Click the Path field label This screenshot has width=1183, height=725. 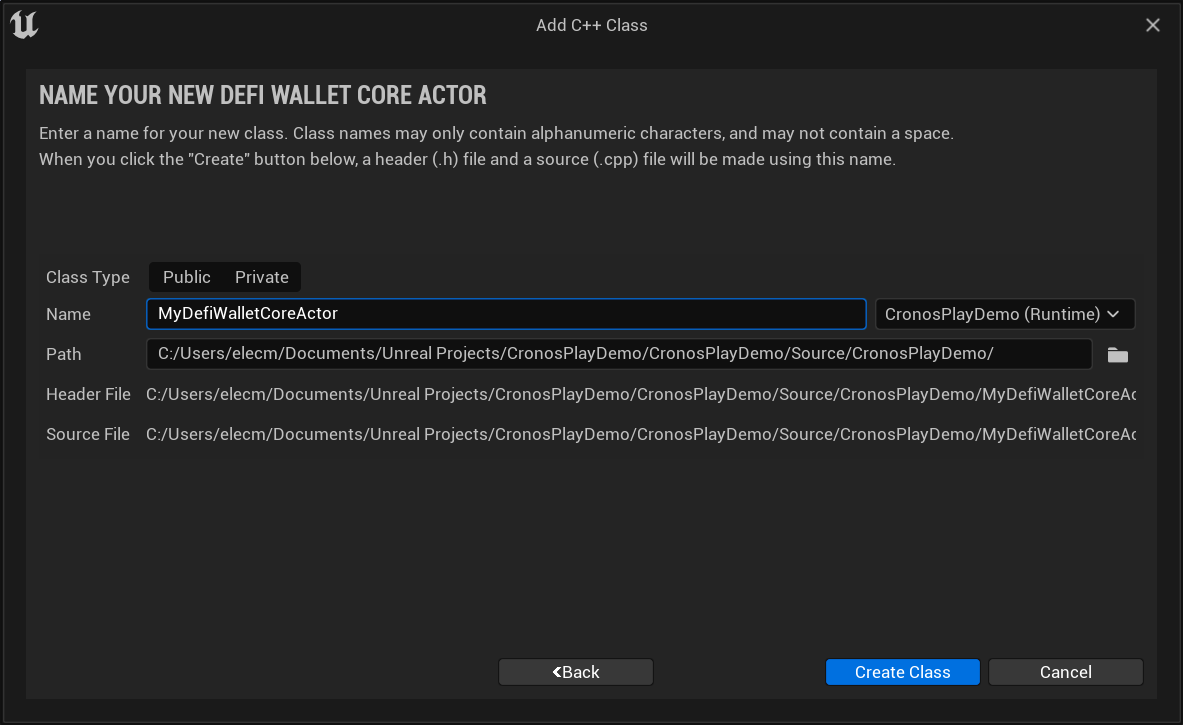(x=64, y=354)
